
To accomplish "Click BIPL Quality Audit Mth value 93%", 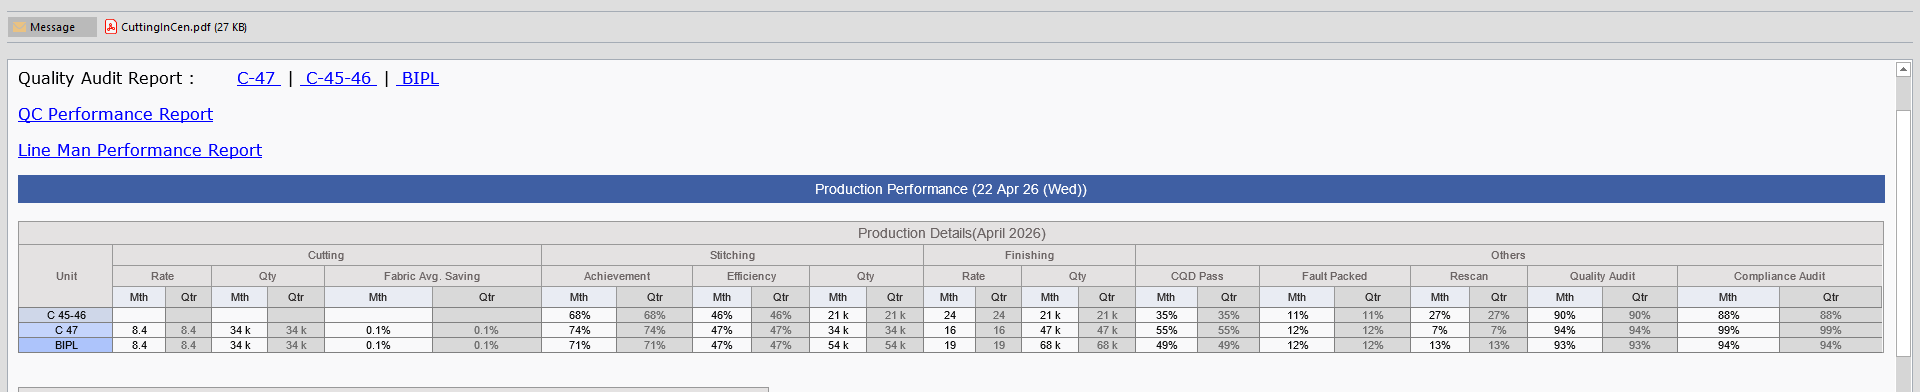I will click(1564, 345).
